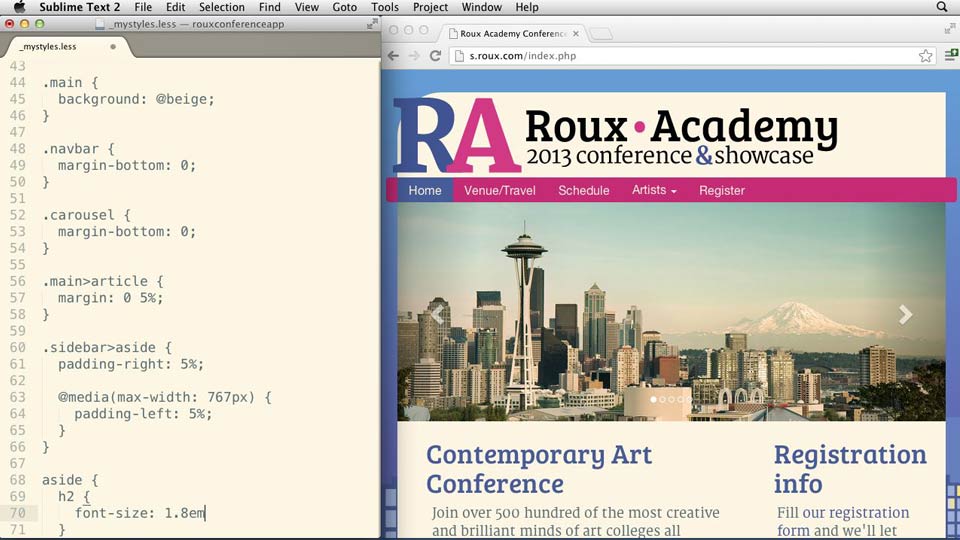The width and height of the screenshot is (960, 540).
Task: Click the '.navbar {' selector line
Action: (x=78, y=149)
